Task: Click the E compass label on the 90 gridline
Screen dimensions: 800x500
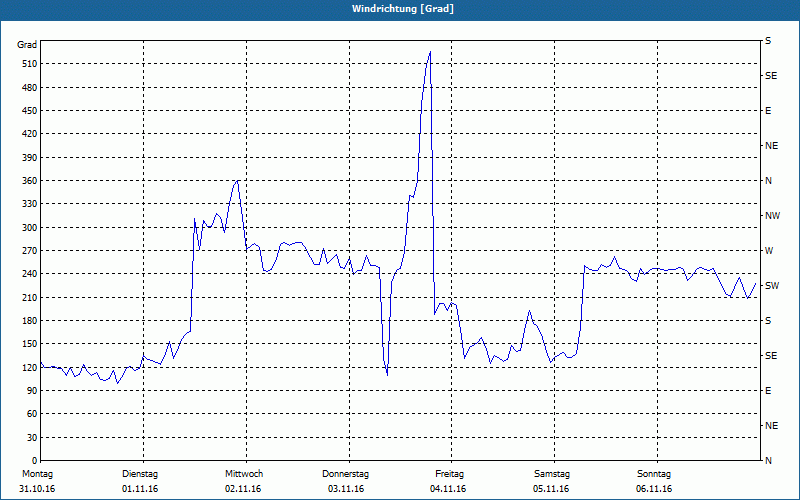Action: [768, 391]
